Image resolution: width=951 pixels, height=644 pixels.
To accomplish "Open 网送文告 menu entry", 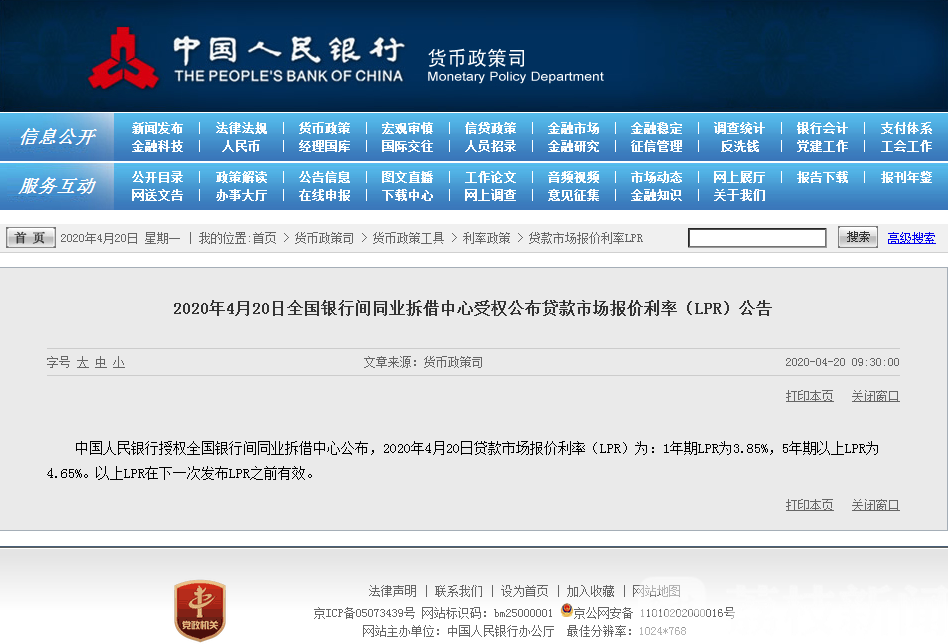I will coord(157,196).
